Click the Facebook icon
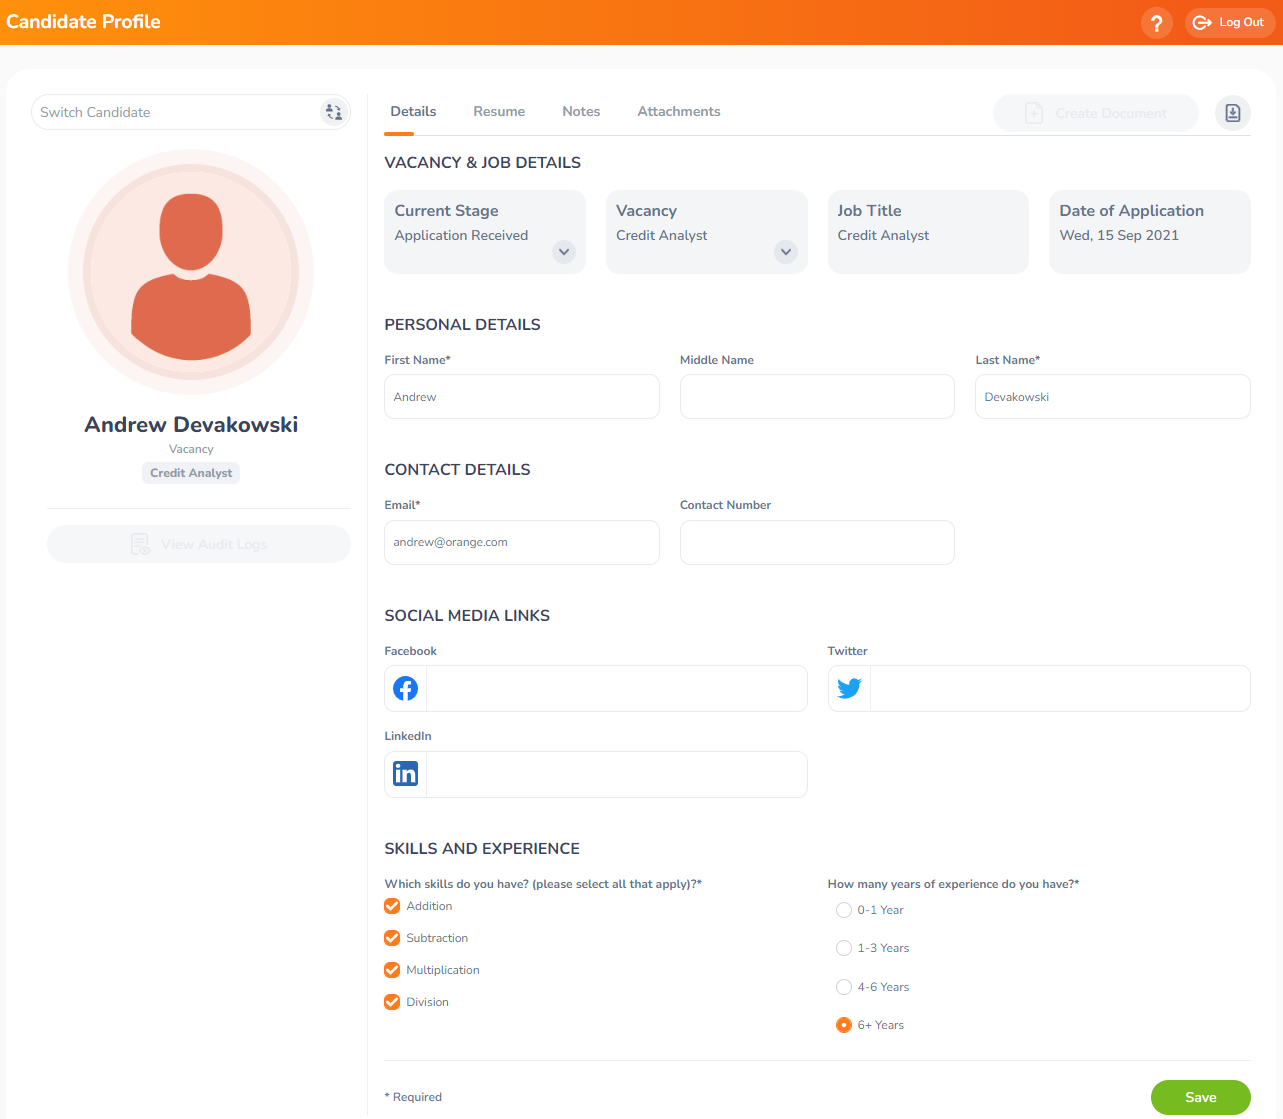The width and height of the screenshot is (1283, 1119). [x=404, y=688]
